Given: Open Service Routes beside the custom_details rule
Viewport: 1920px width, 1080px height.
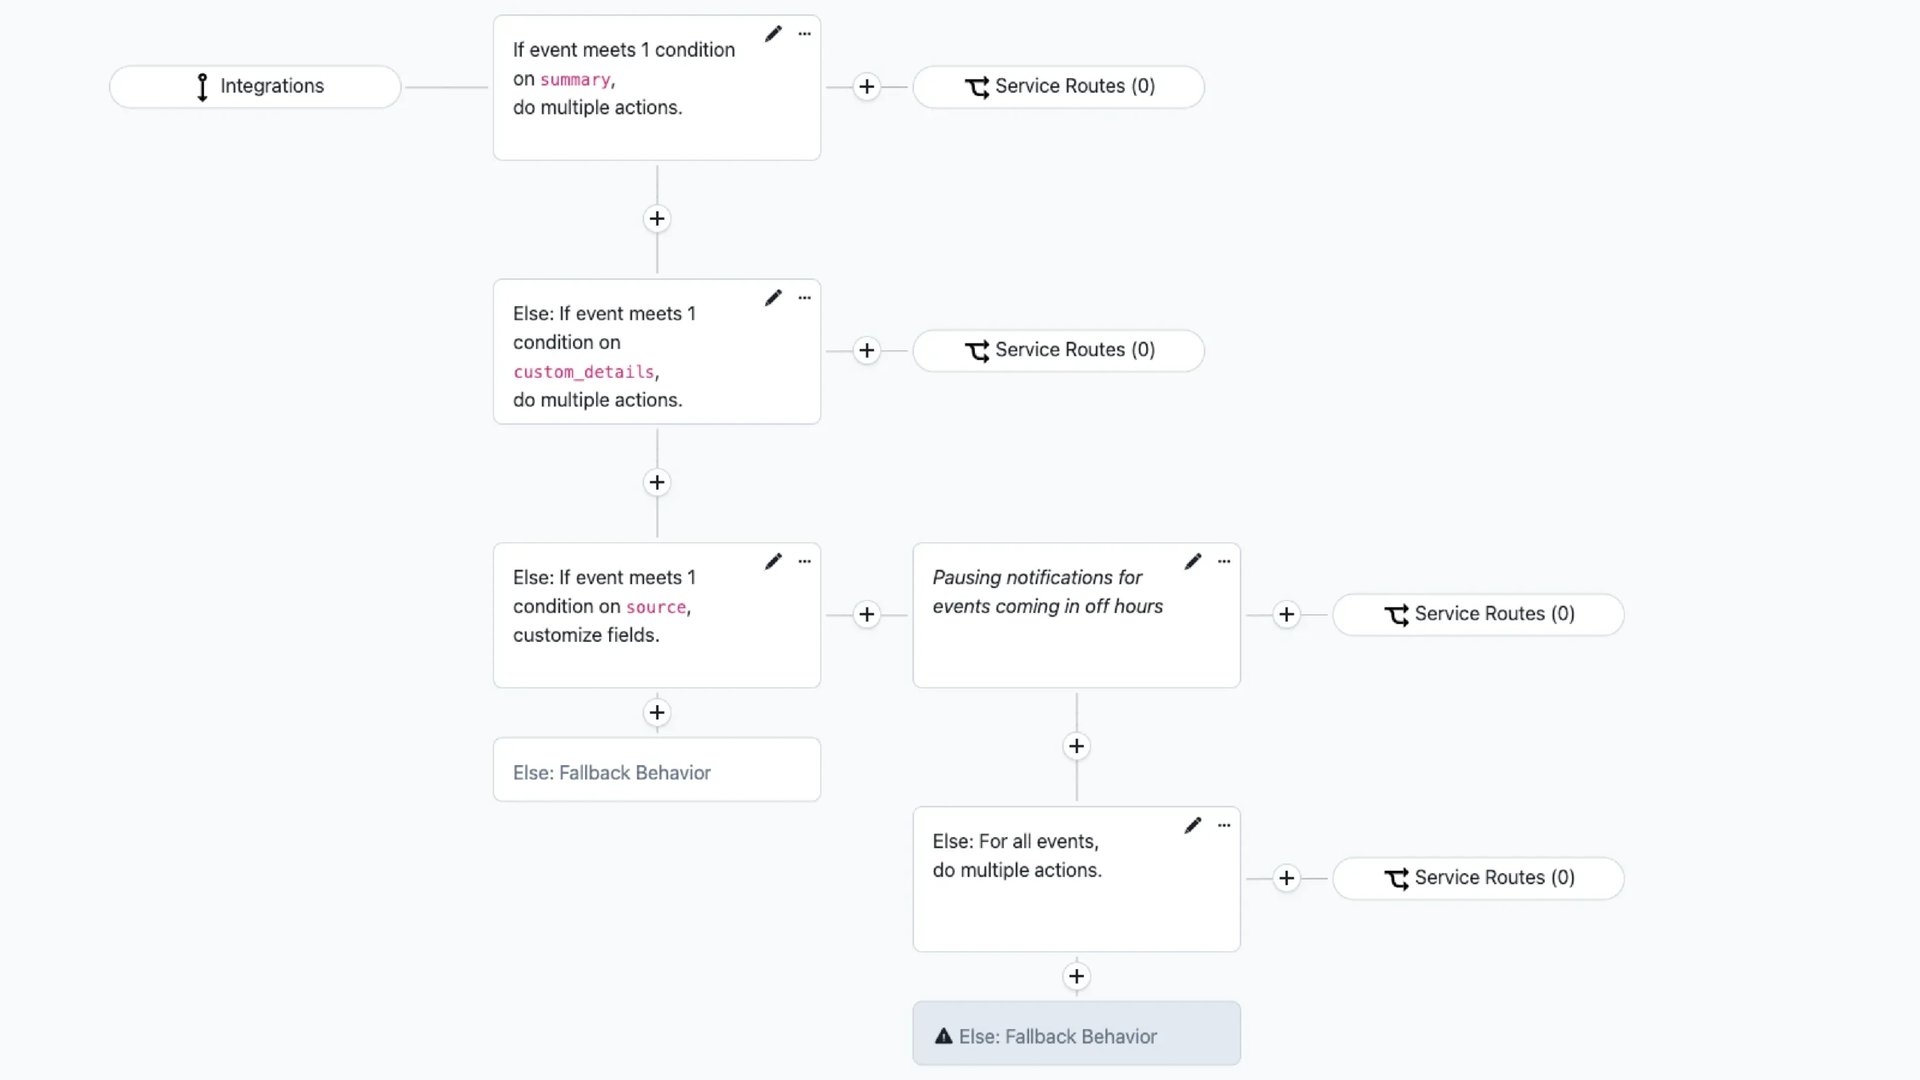Looking at the screenshot, I should pos(1058,350).
